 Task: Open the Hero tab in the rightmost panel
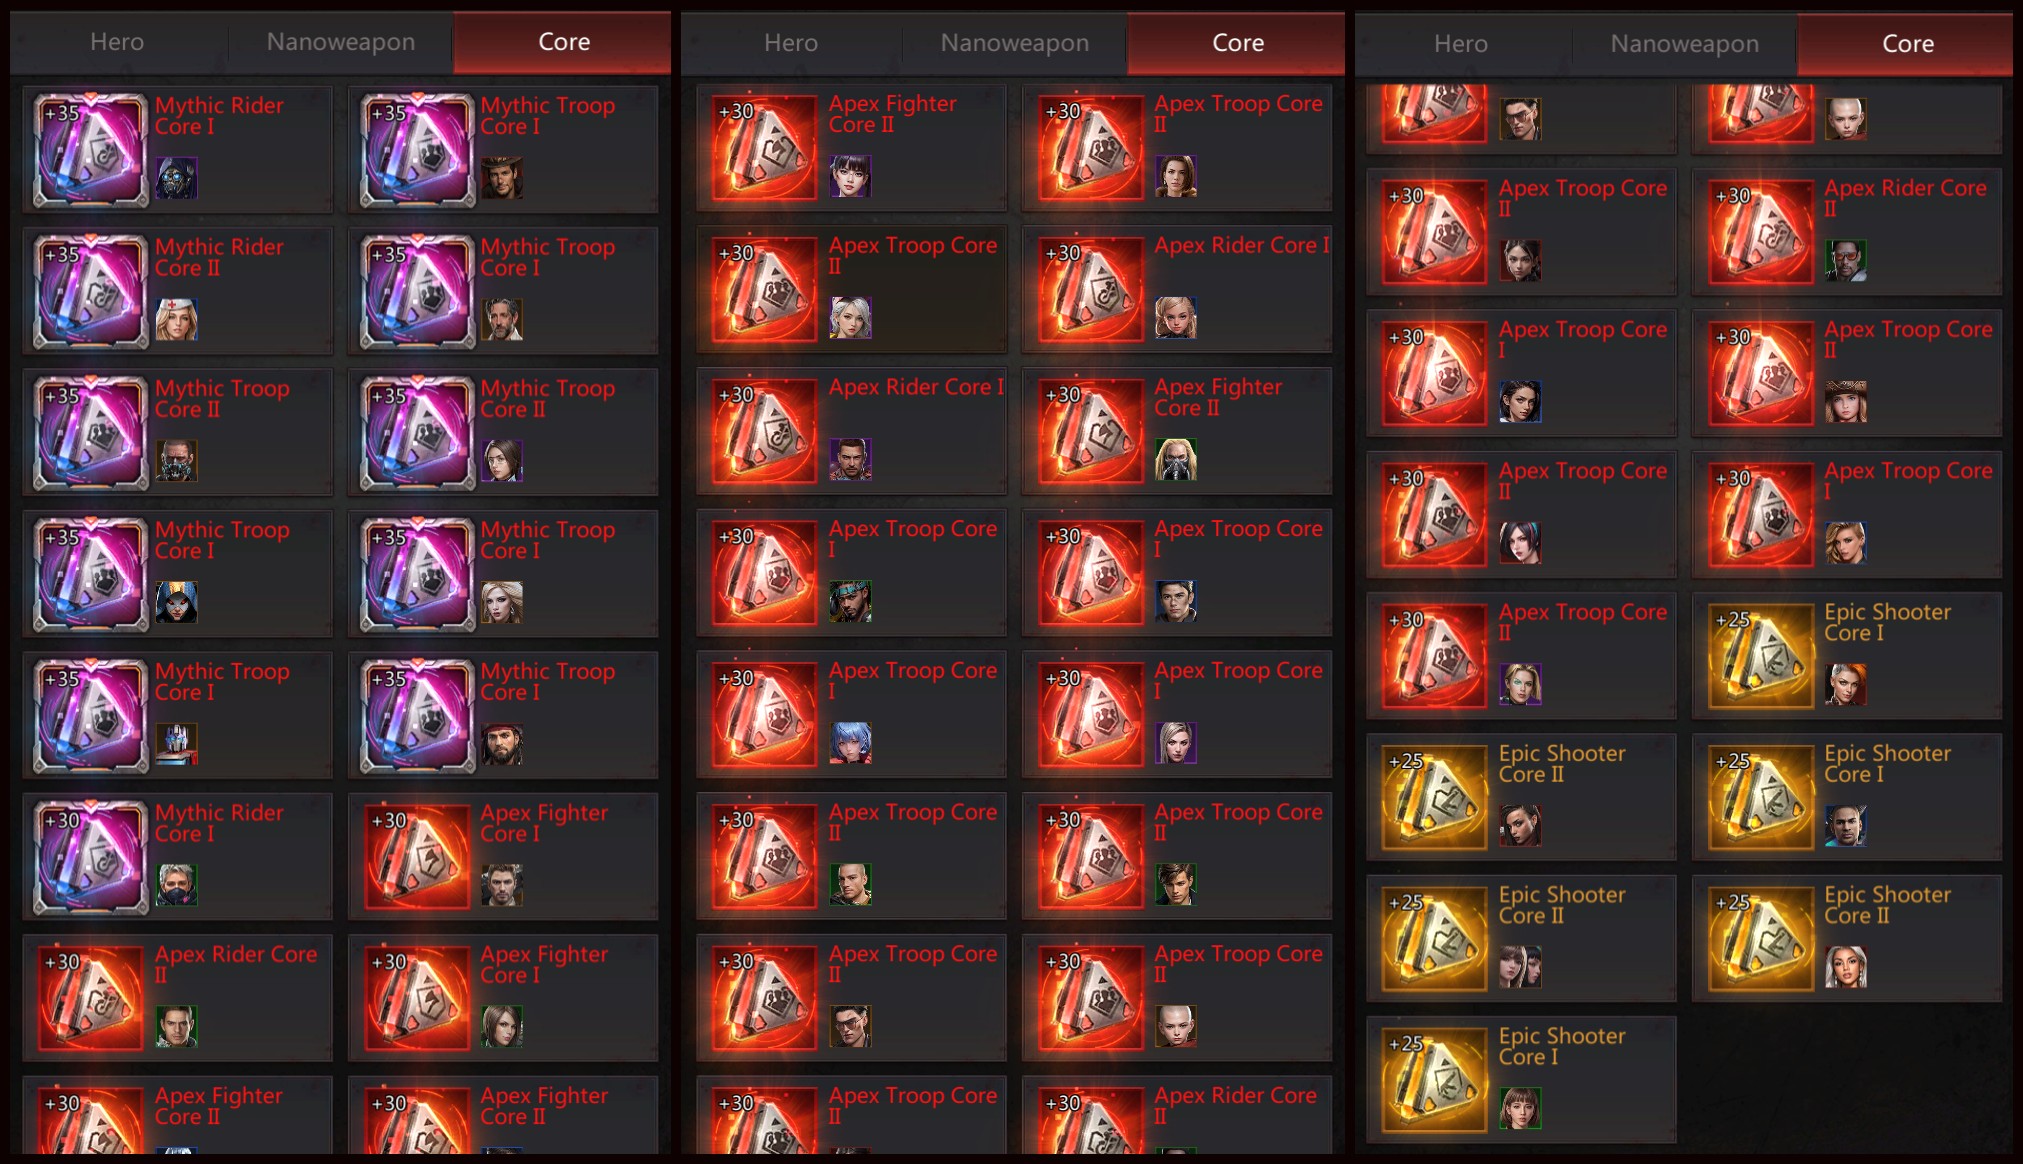click(1461, 44)
